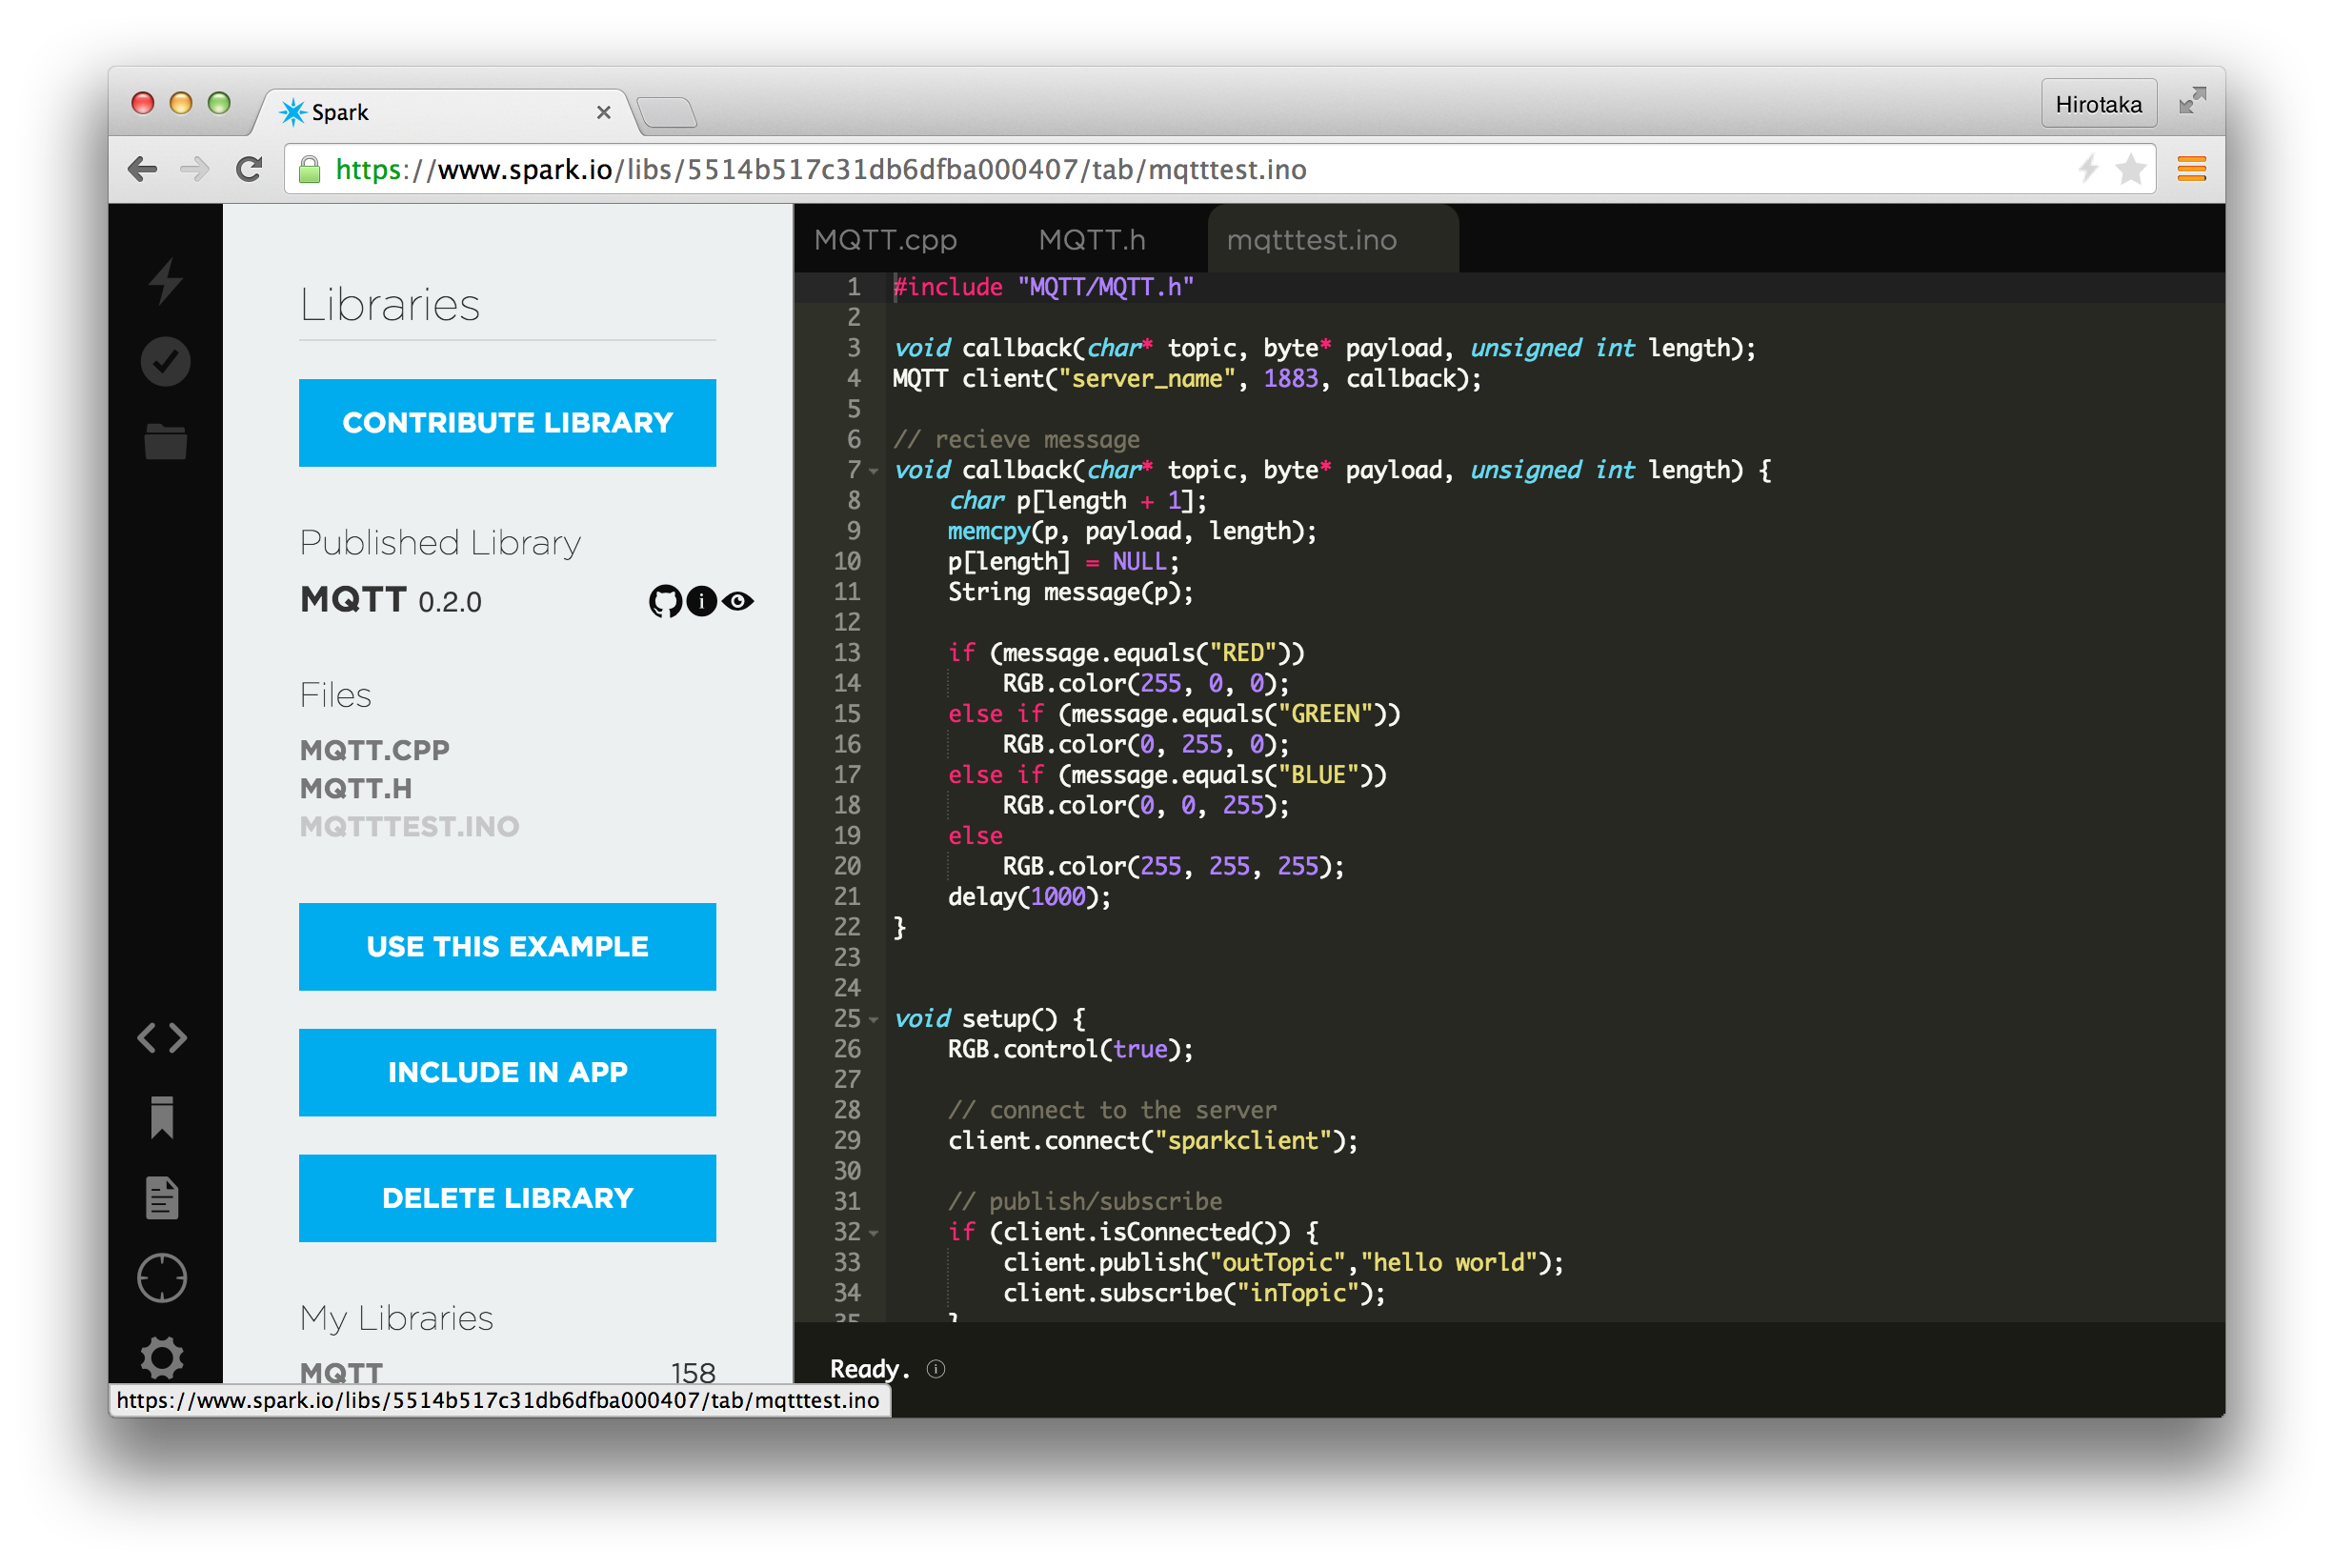
Task: Click line number 13 in the gutter
Action: tap(846, 653)
